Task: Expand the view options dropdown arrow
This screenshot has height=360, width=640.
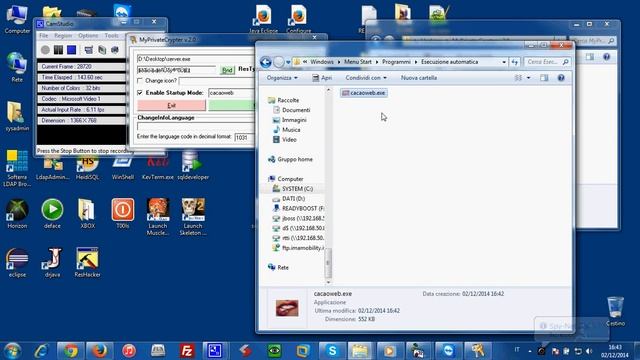Action: click(x=528, y=78)
